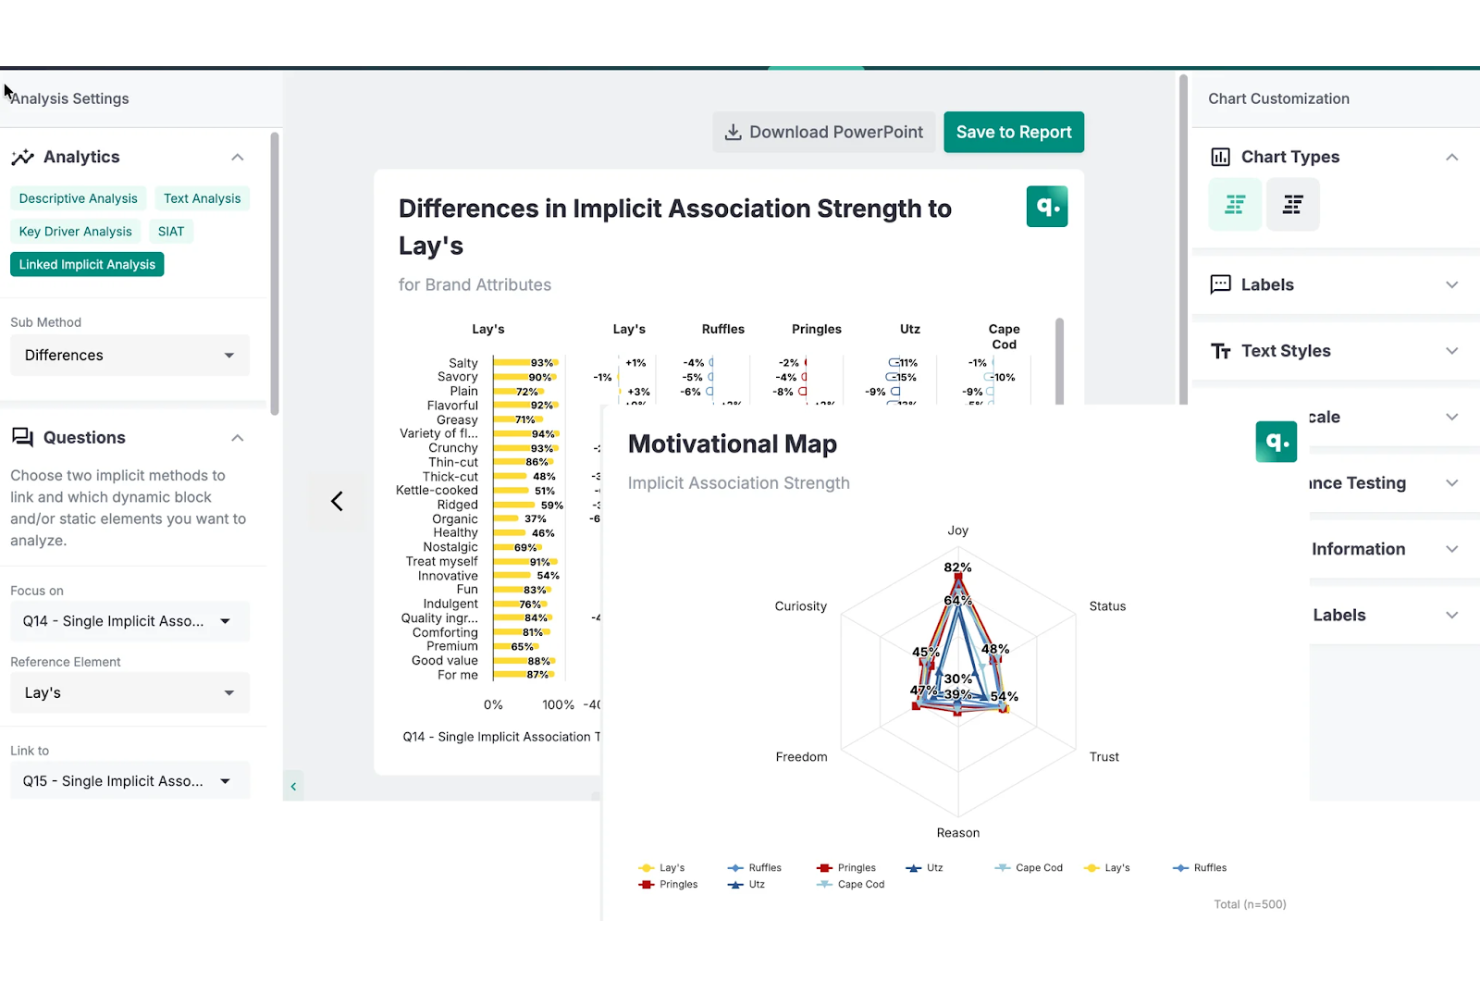Click the Kettle-cooked attribute row label
1480x987 pixels.
pos(437,490)
